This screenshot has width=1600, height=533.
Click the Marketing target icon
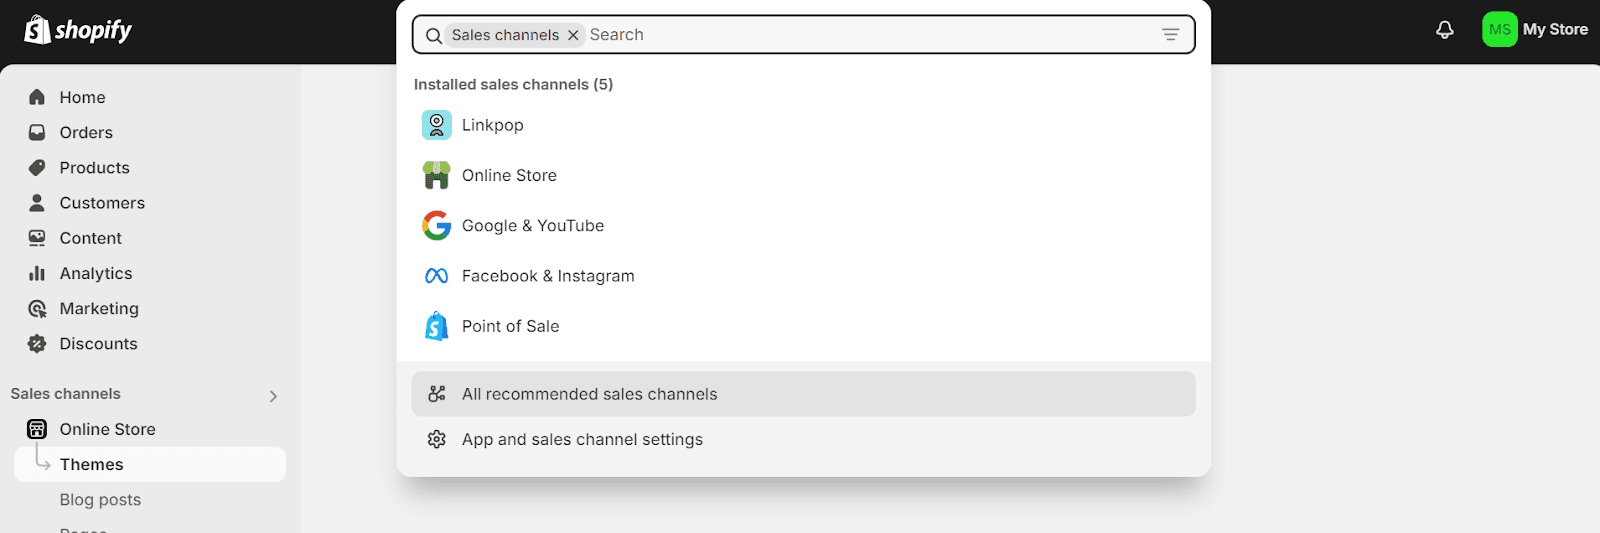(x=37, y=308)
